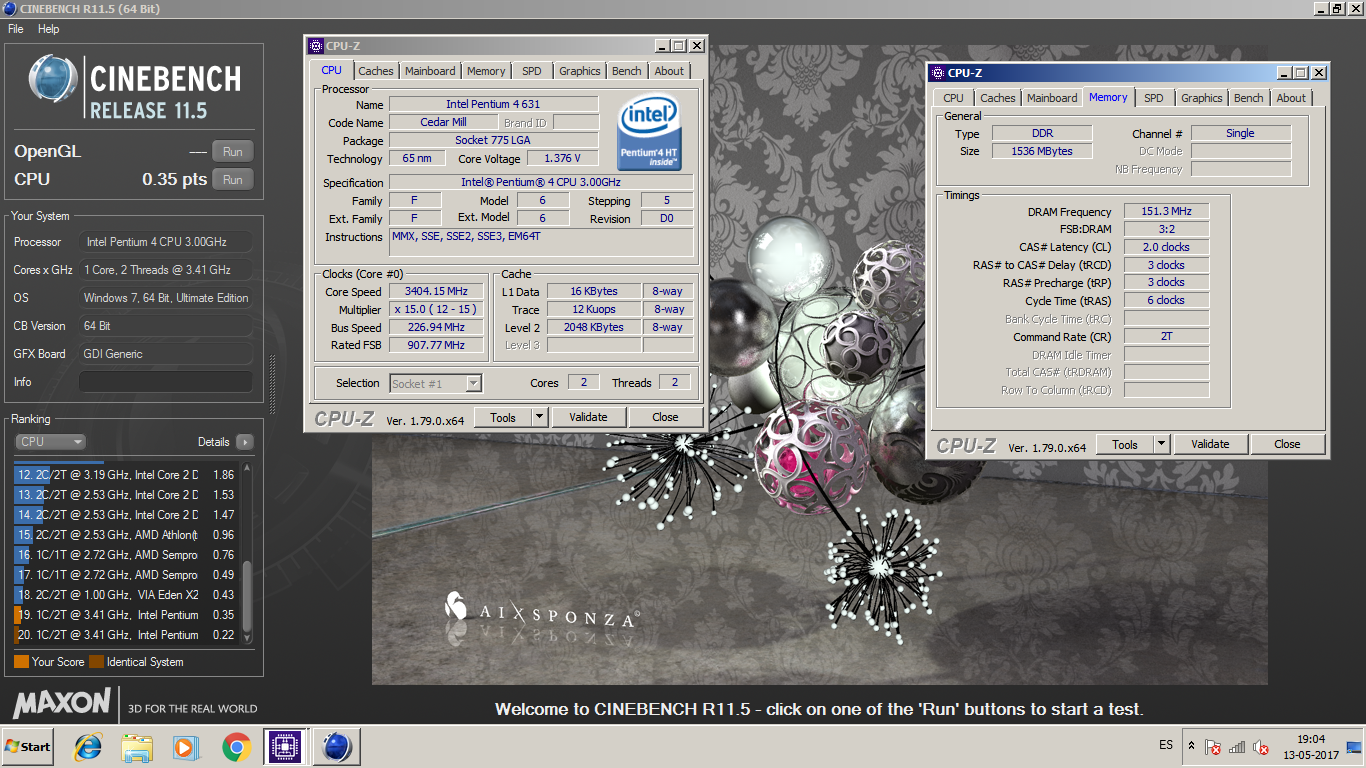Click the Cinebench sphere logo icon
The height and width of the screenshot is (768, 1366).
point(53,80)
